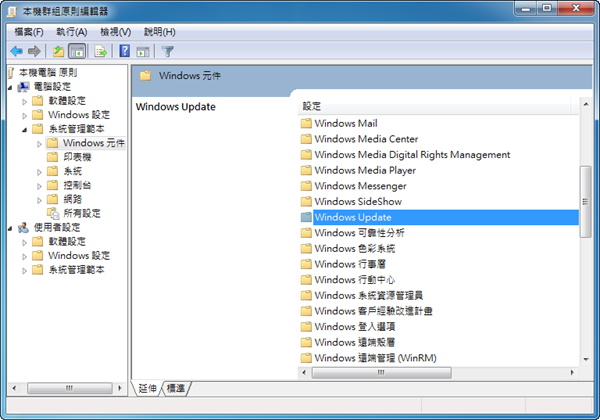The width and height of the screenshot is (600, 420).
Task: Click the folder icon of Windows Media Center
Action: 306,139
